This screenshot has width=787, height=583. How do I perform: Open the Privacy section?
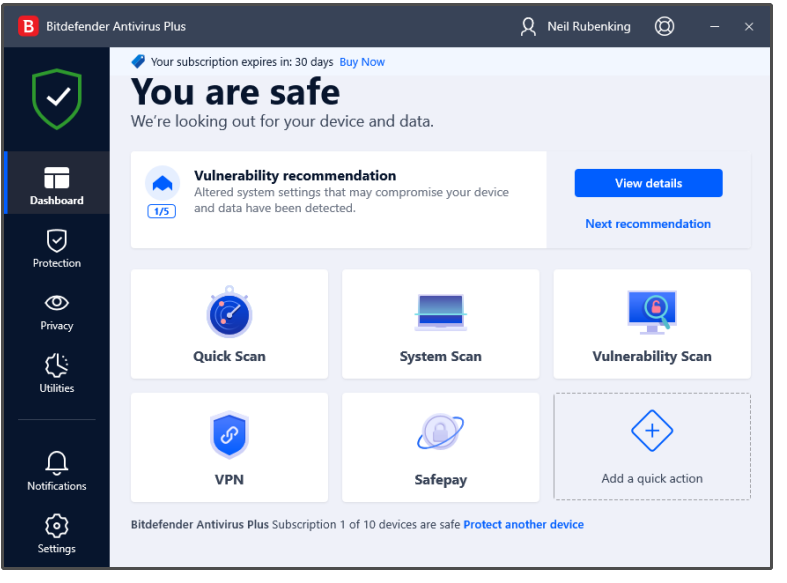click(x=57, y=312)
